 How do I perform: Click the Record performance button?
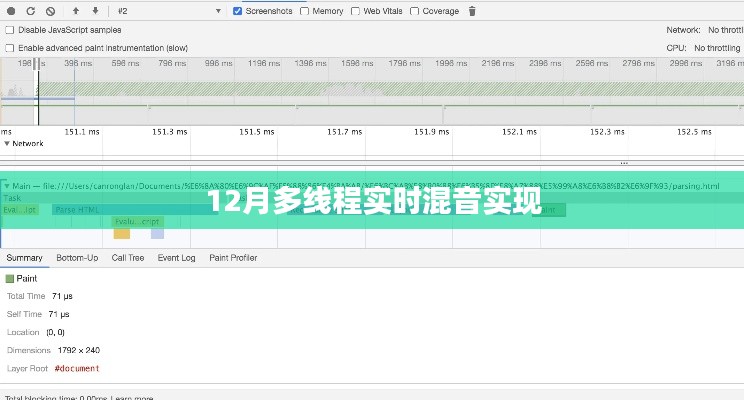(10, 11)
